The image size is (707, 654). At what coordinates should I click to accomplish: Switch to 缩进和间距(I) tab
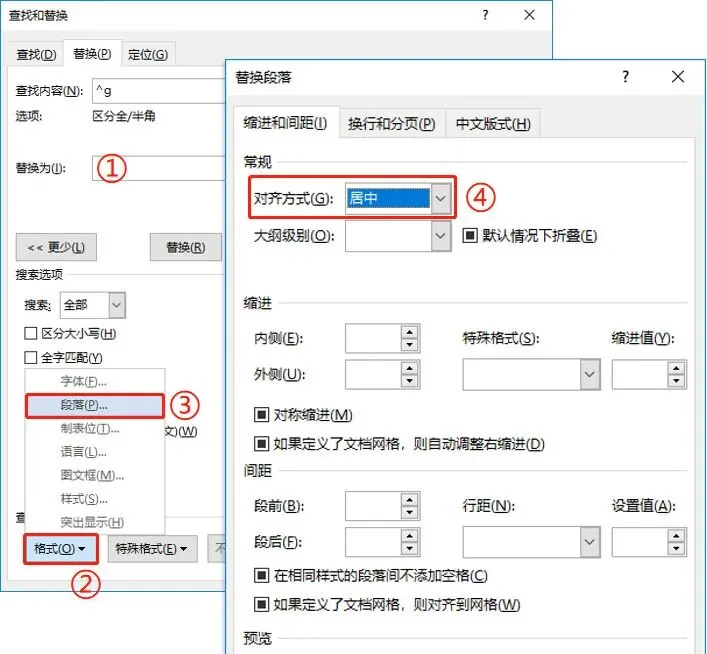tap(285, 123)
